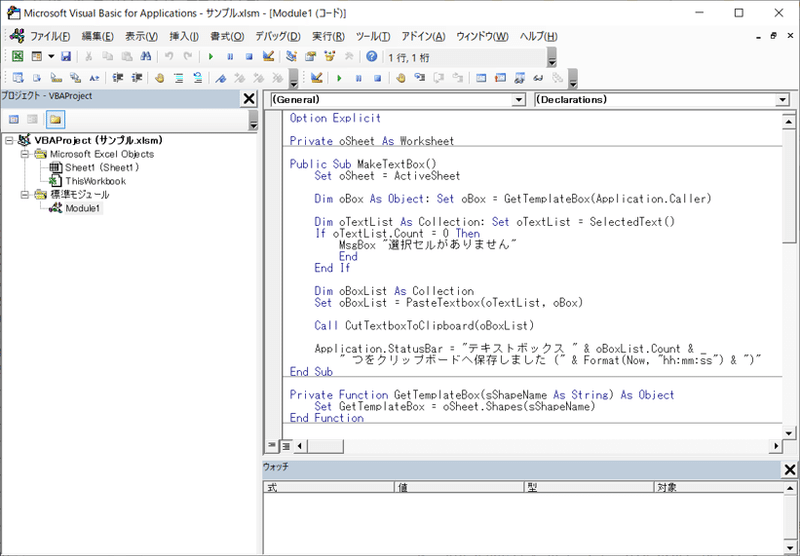Collapse the VBAProject (サンプル.xlsm) node

[9, 140]
